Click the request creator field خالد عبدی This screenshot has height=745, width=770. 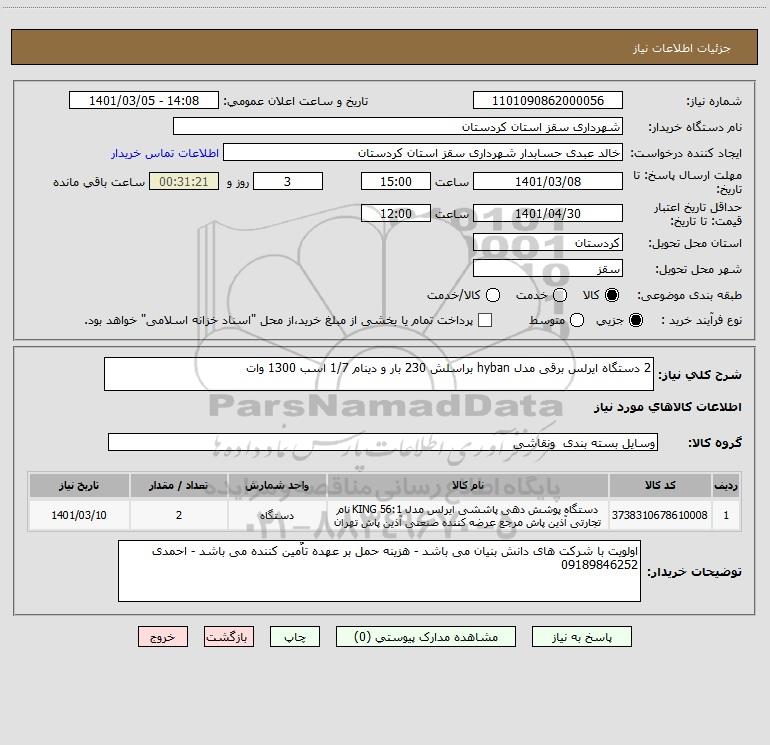point(423,153)
